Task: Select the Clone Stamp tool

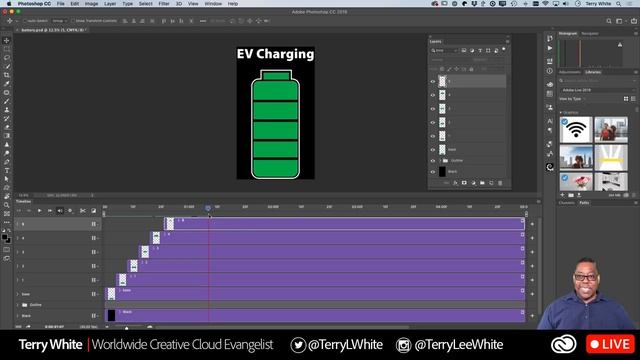Action: 7,110
